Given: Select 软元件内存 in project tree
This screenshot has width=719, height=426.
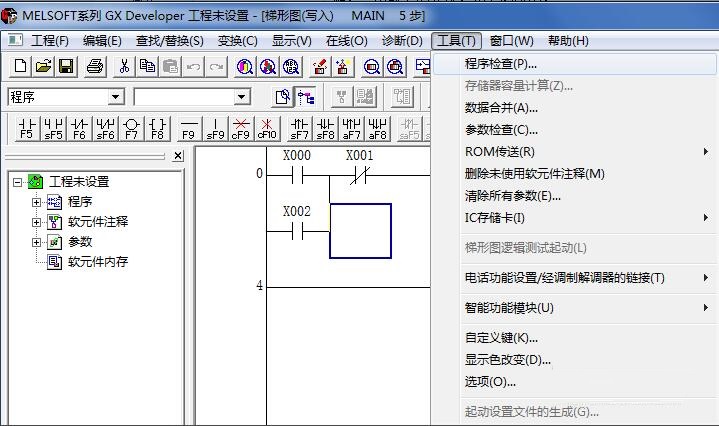Looking at the screenshot, I should click(98, 262).
